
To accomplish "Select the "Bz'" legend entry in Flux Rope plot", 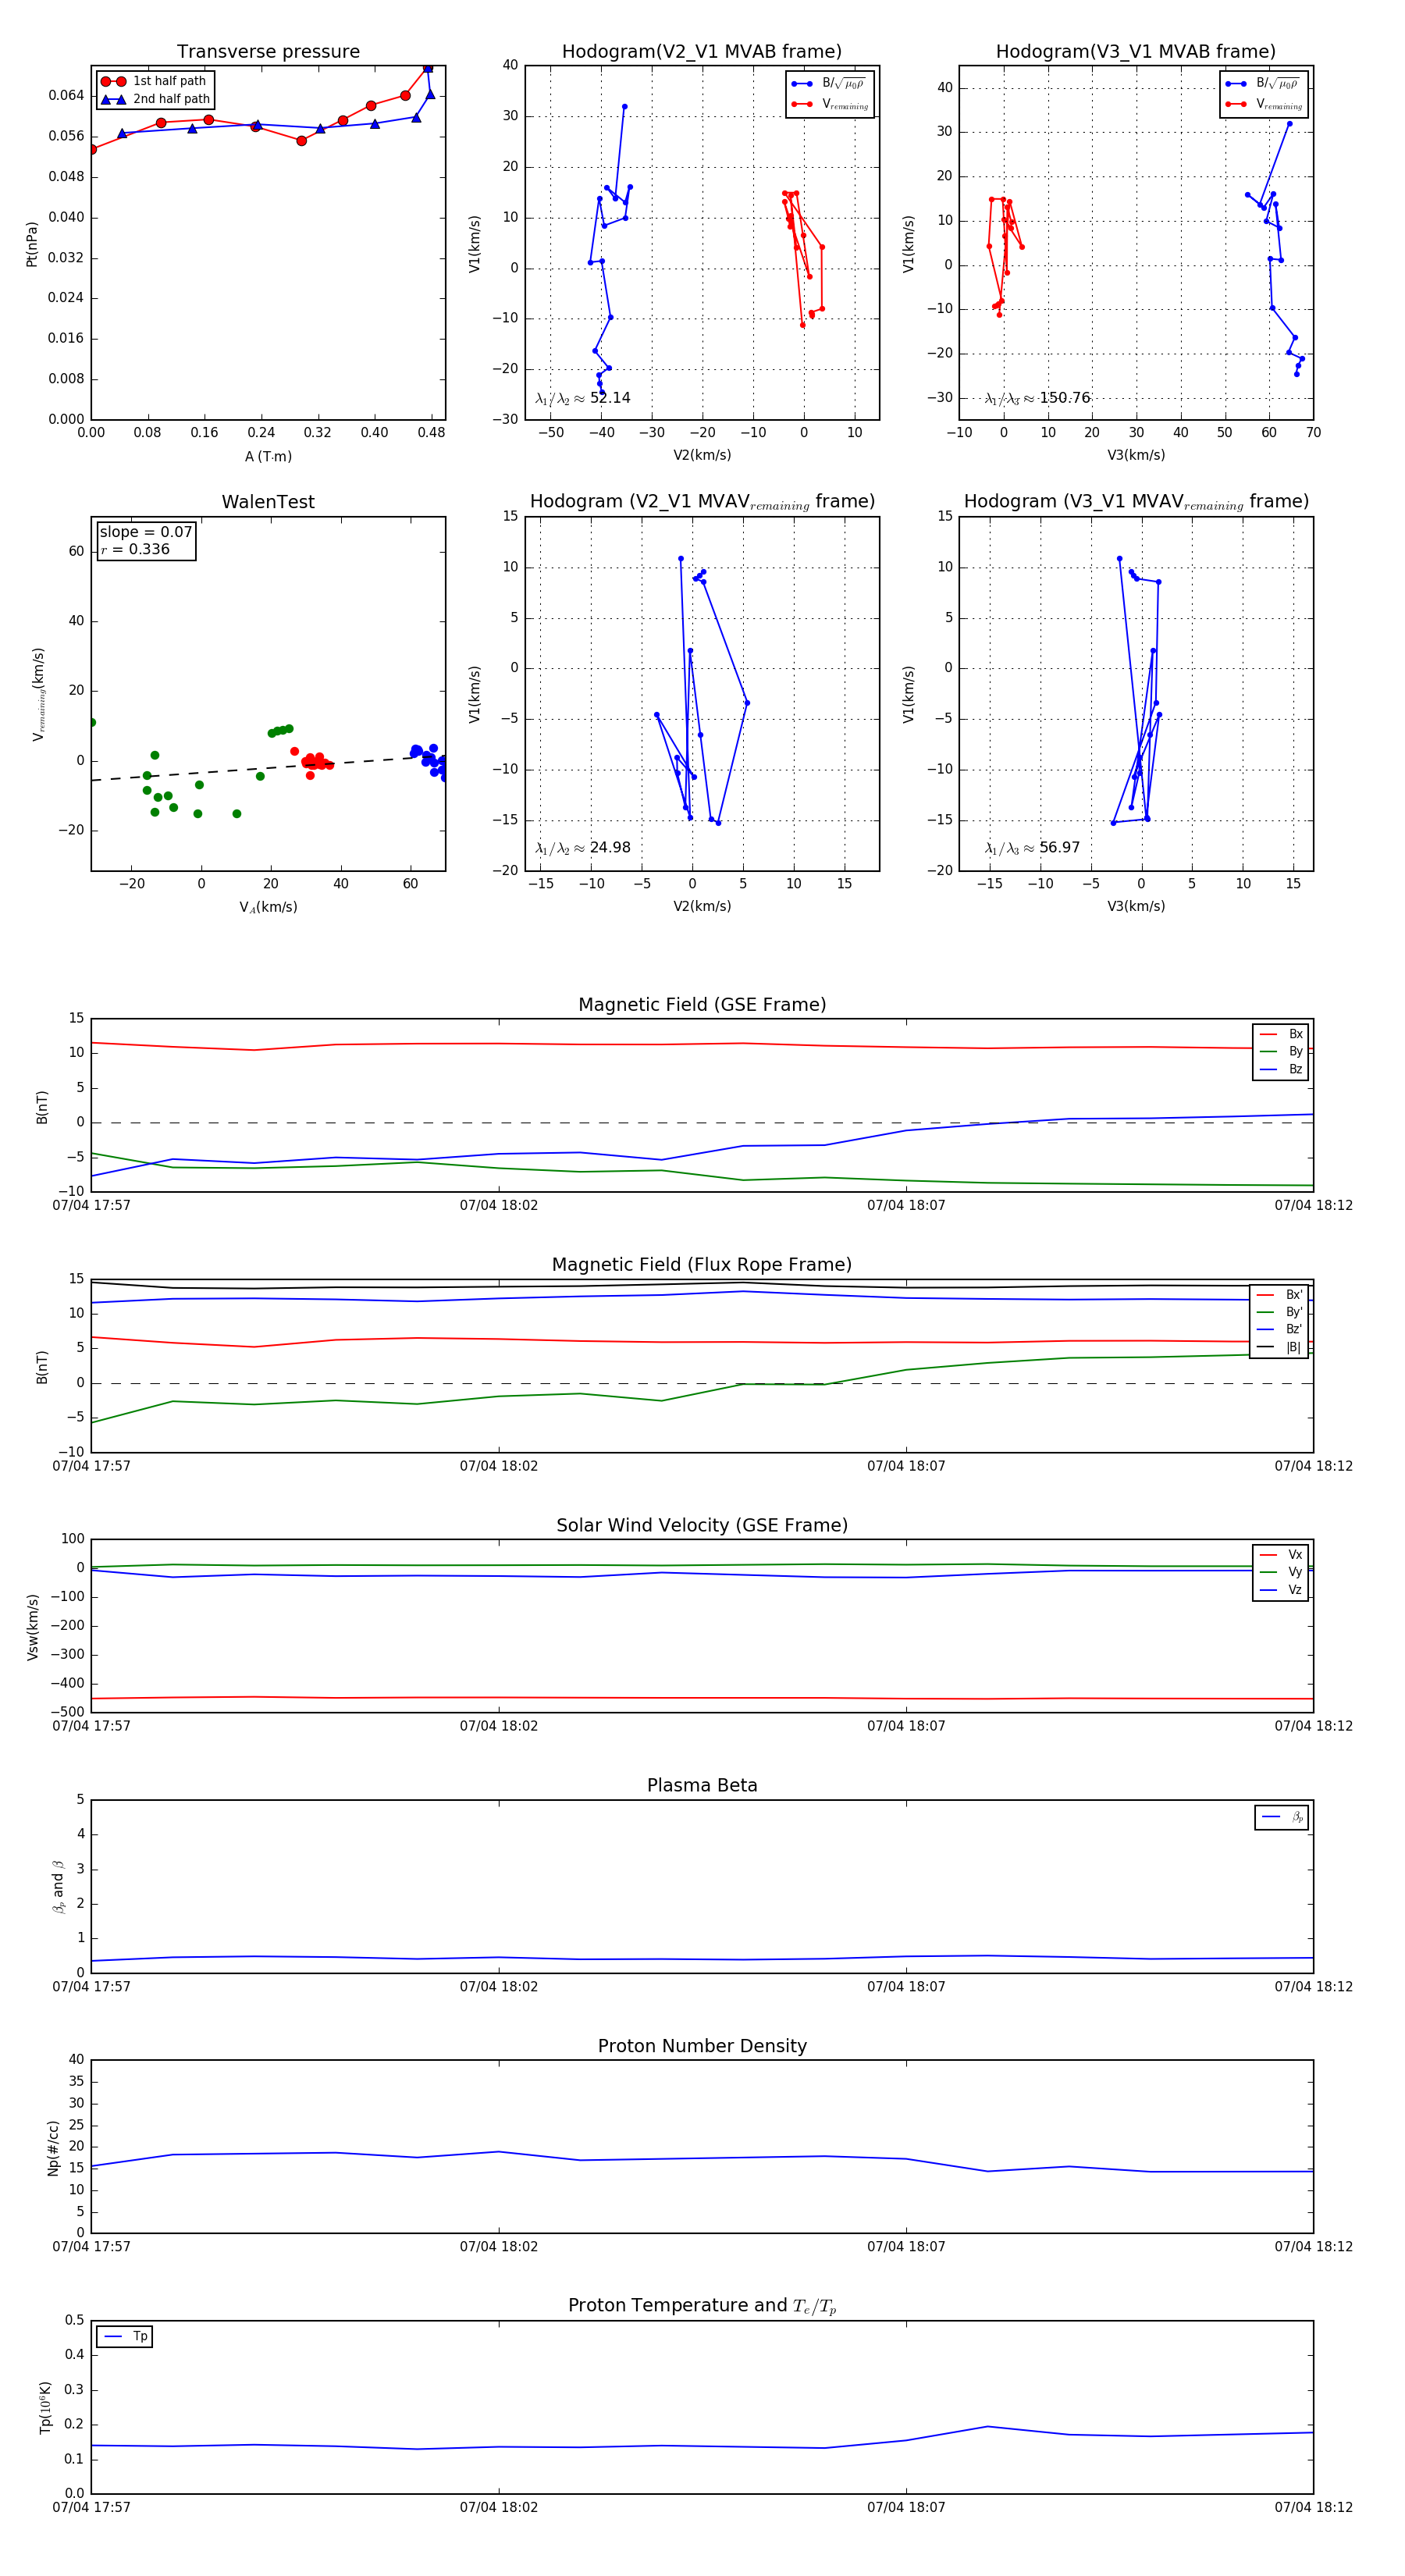I will pos(1279,1329).
